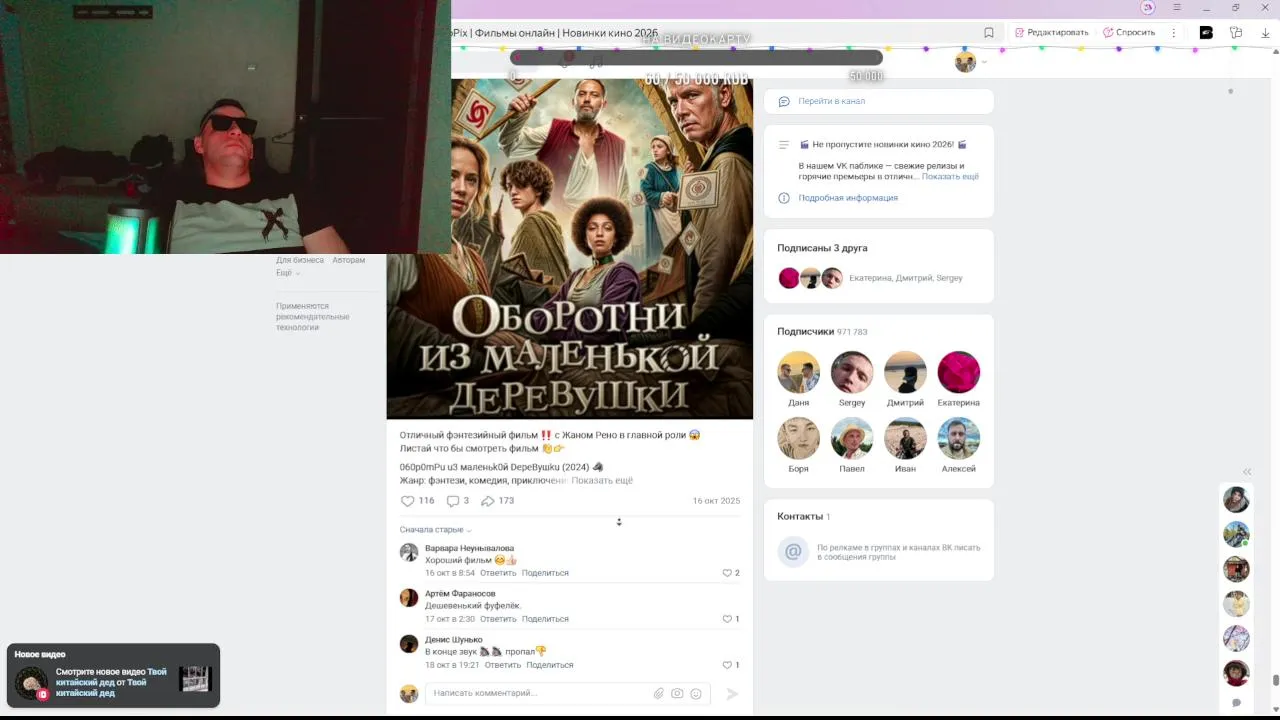Open the post comments icon showing 3
The width and height of the screenshot is (1280, 720).
coord(453,501)
